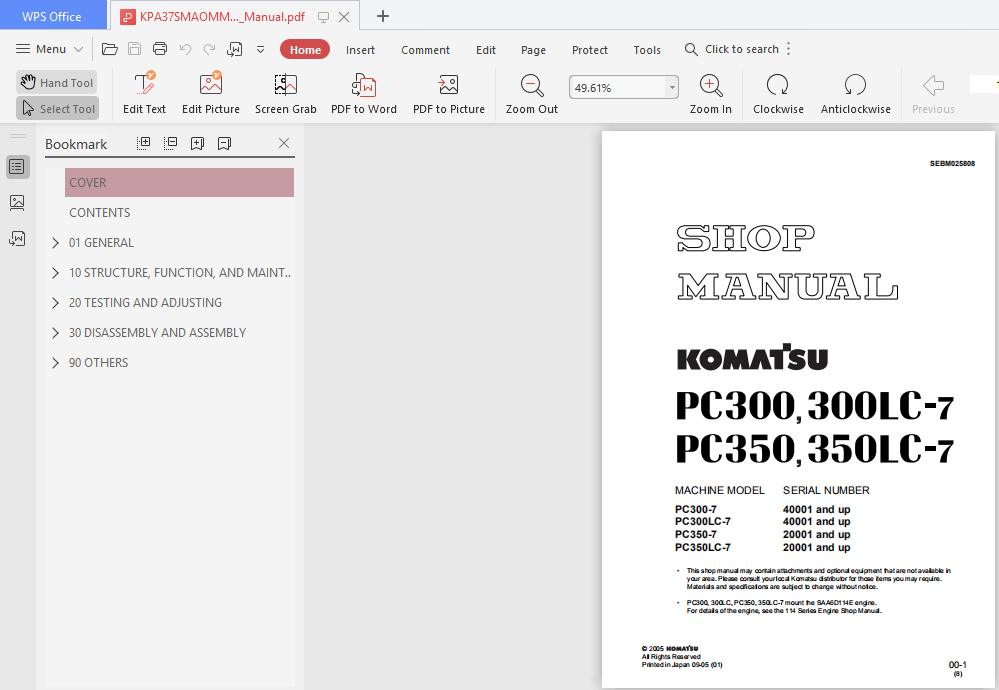The height and width of the screenshot is (690, 999).
Task: Expand the 30 DISASSEMBLY AND ASSEMBLY bookmark
Action: [55, 333]
